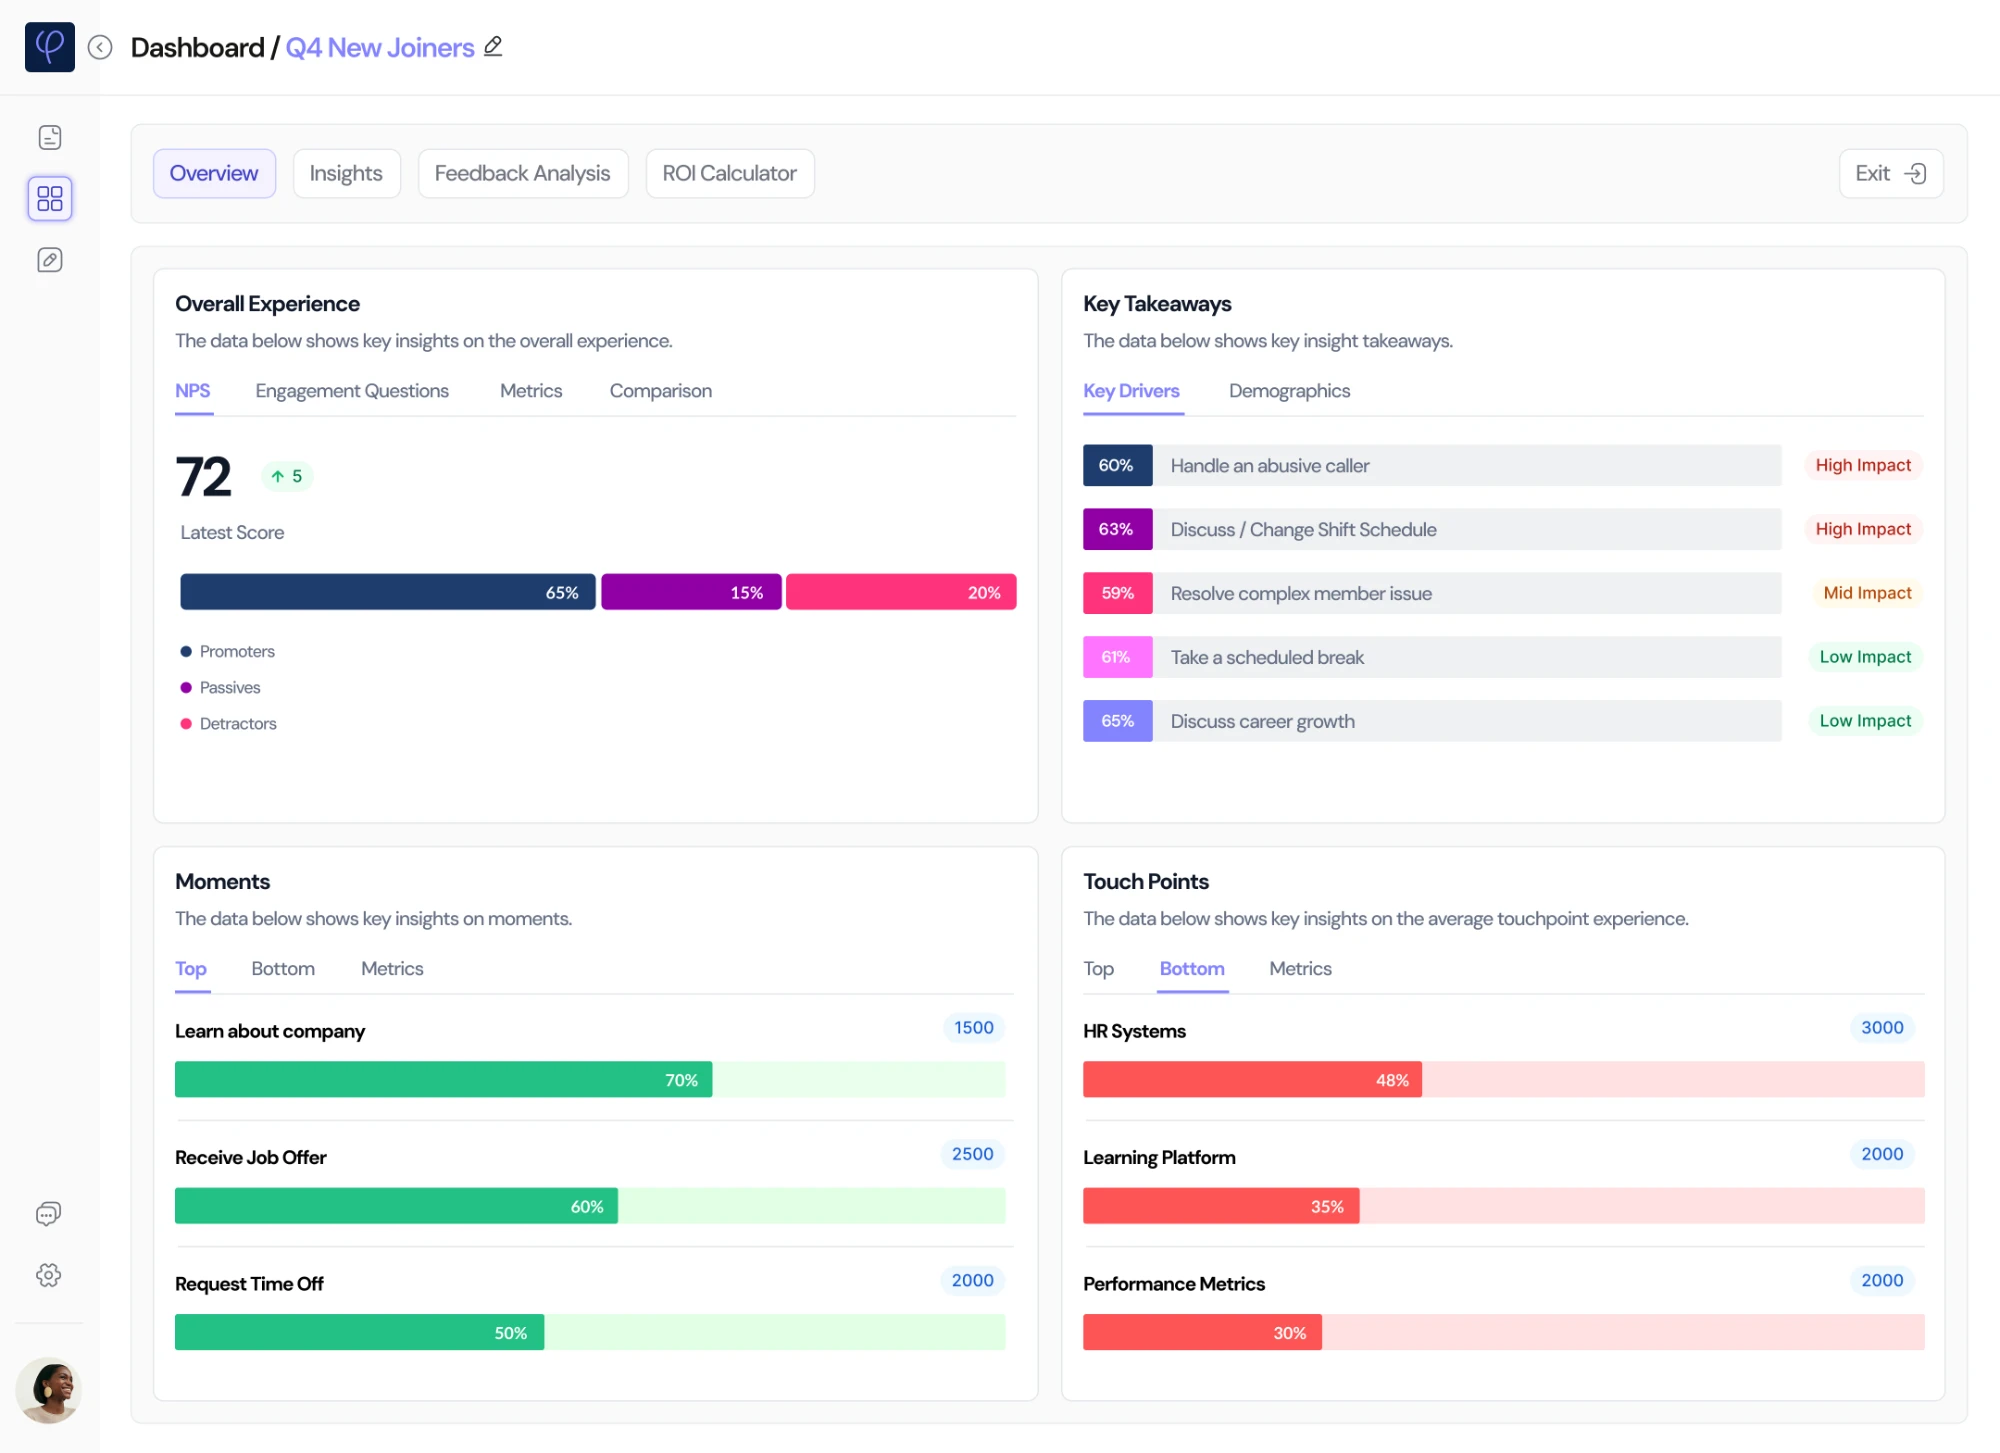Click the up 5 score change badge

(287, 477)
